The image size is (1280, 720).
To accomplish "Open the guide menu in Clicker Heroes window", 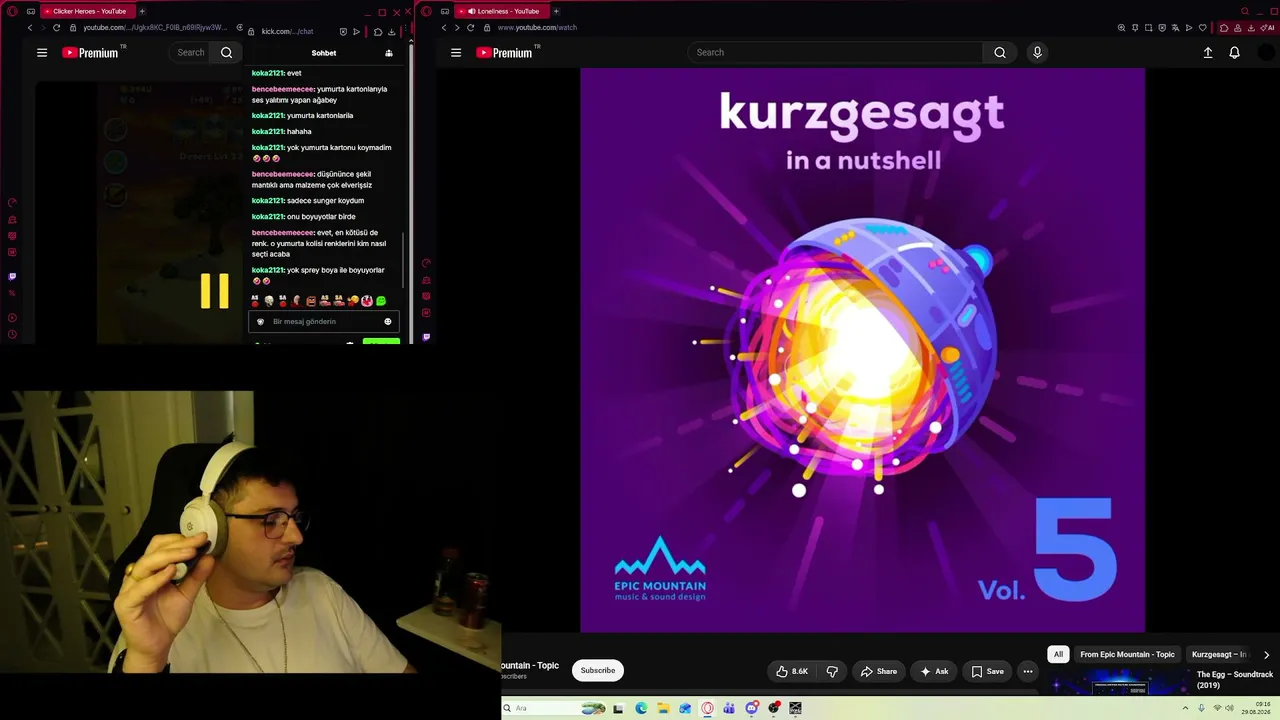I will (x=42, y=52).
